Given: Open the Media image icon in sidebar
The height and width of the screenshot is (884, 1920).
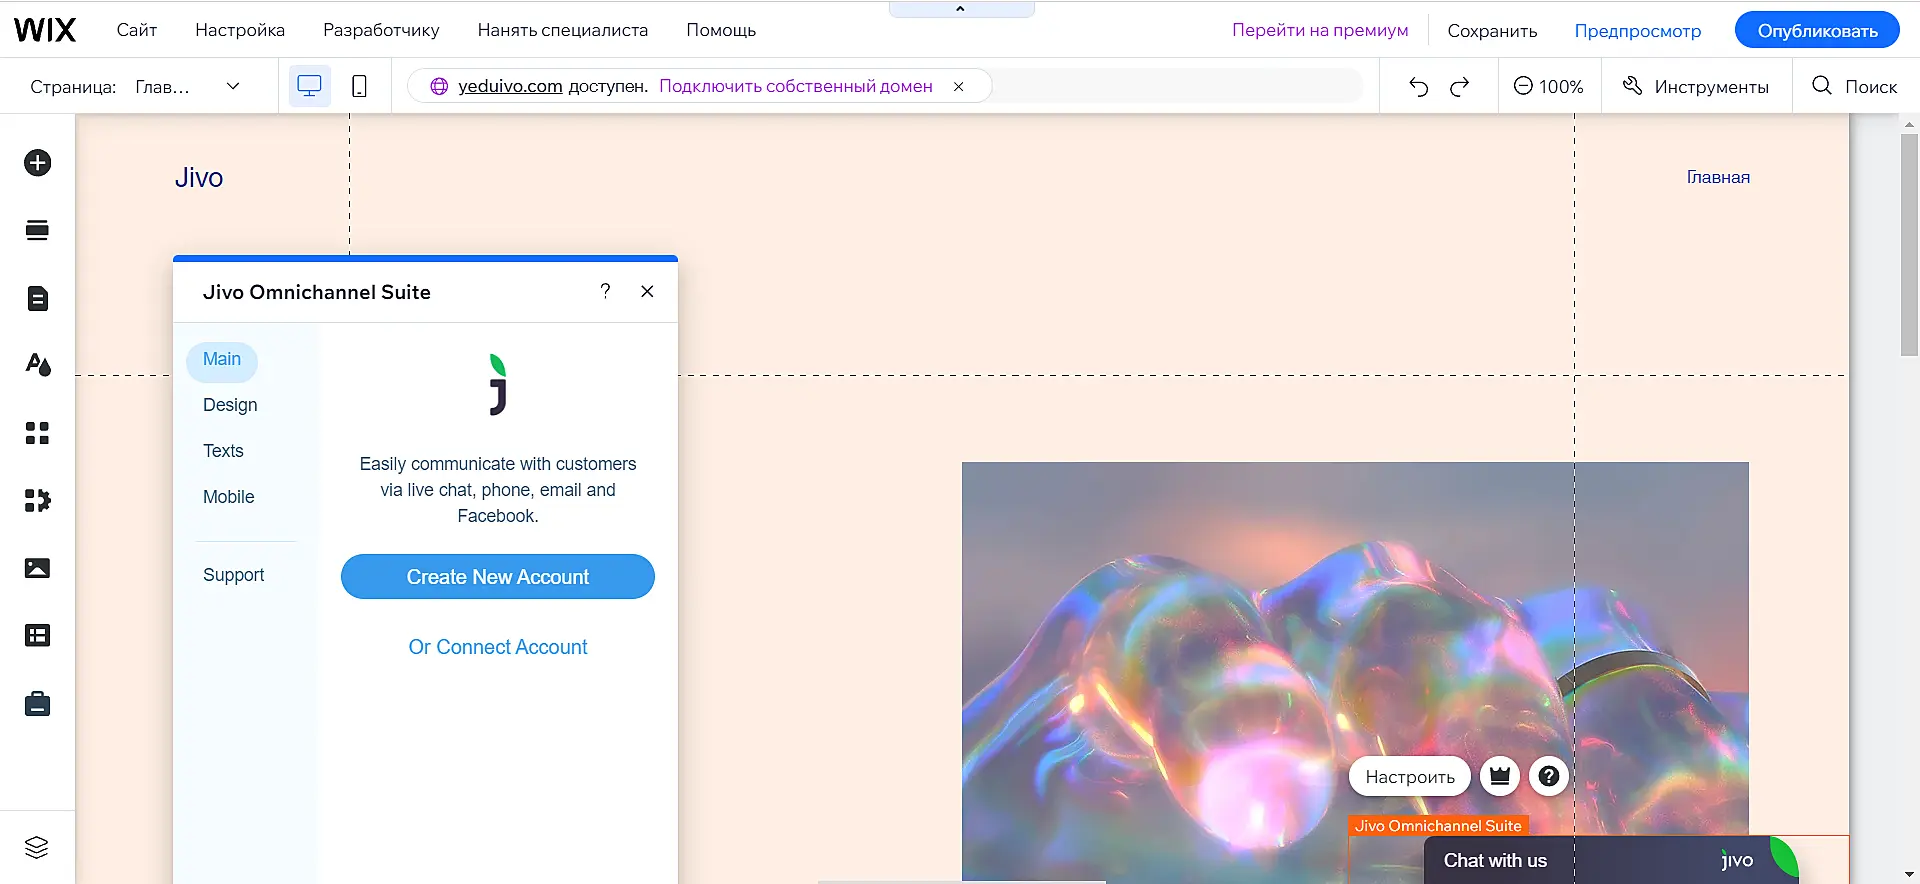Looking at the screenshot, I should coord(37,568).
